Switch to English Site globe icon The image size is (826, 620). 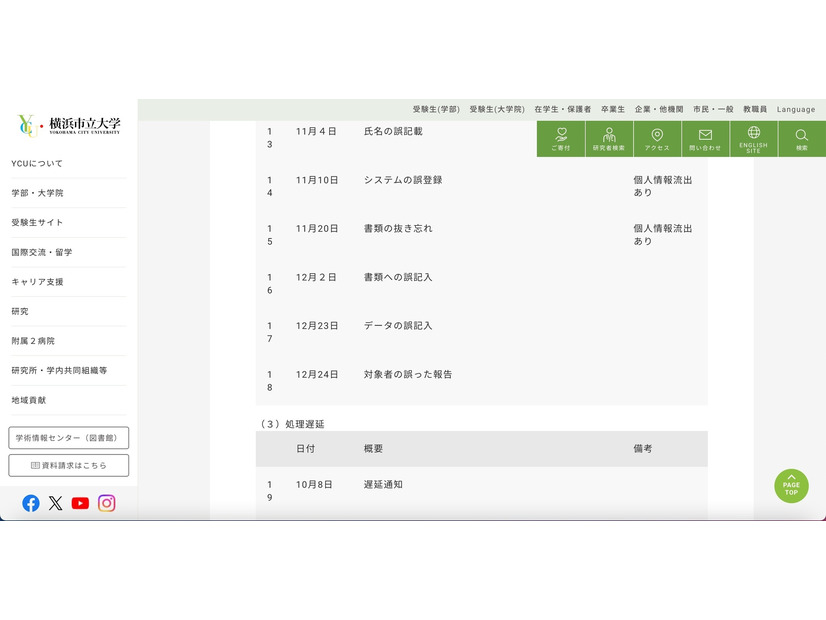[753, 138]
